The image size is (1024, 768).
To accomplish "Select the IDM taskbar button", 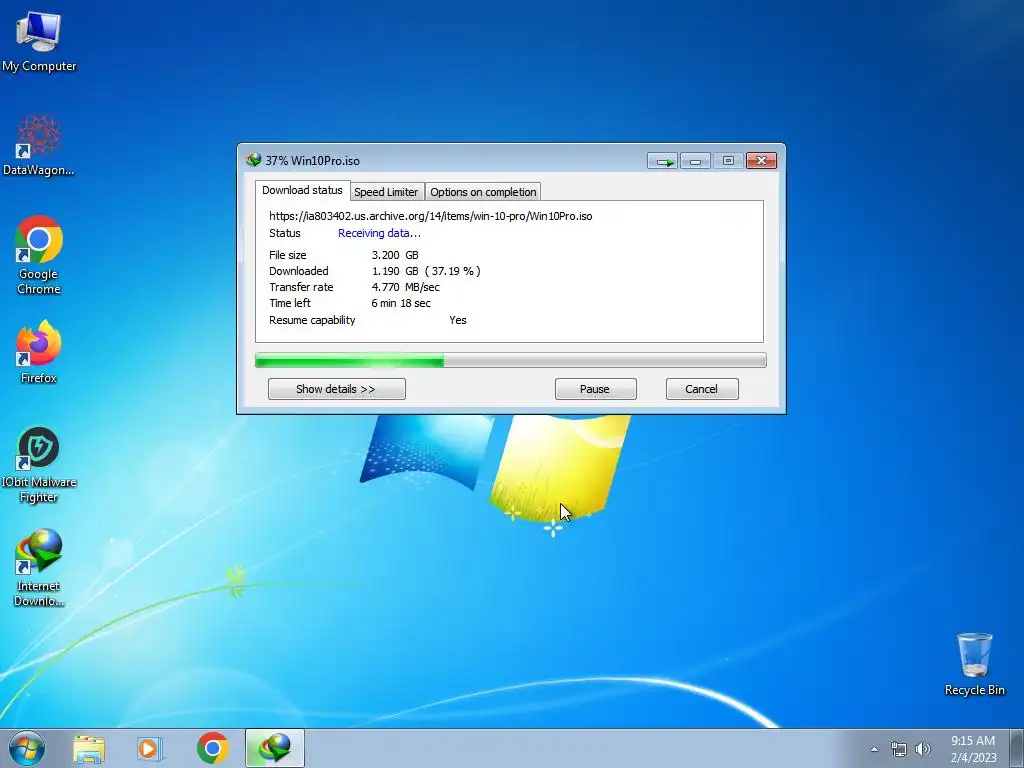I will click(275, 748).
